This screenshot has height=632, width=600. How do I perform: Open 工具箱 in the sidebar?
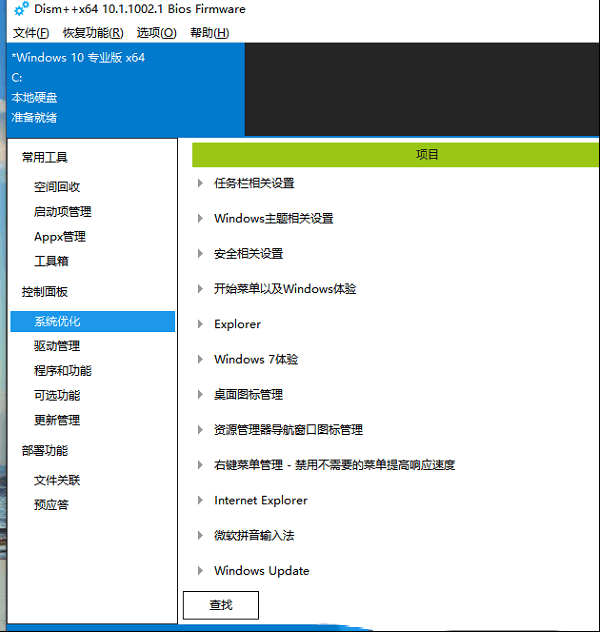[x=51, y=261]
